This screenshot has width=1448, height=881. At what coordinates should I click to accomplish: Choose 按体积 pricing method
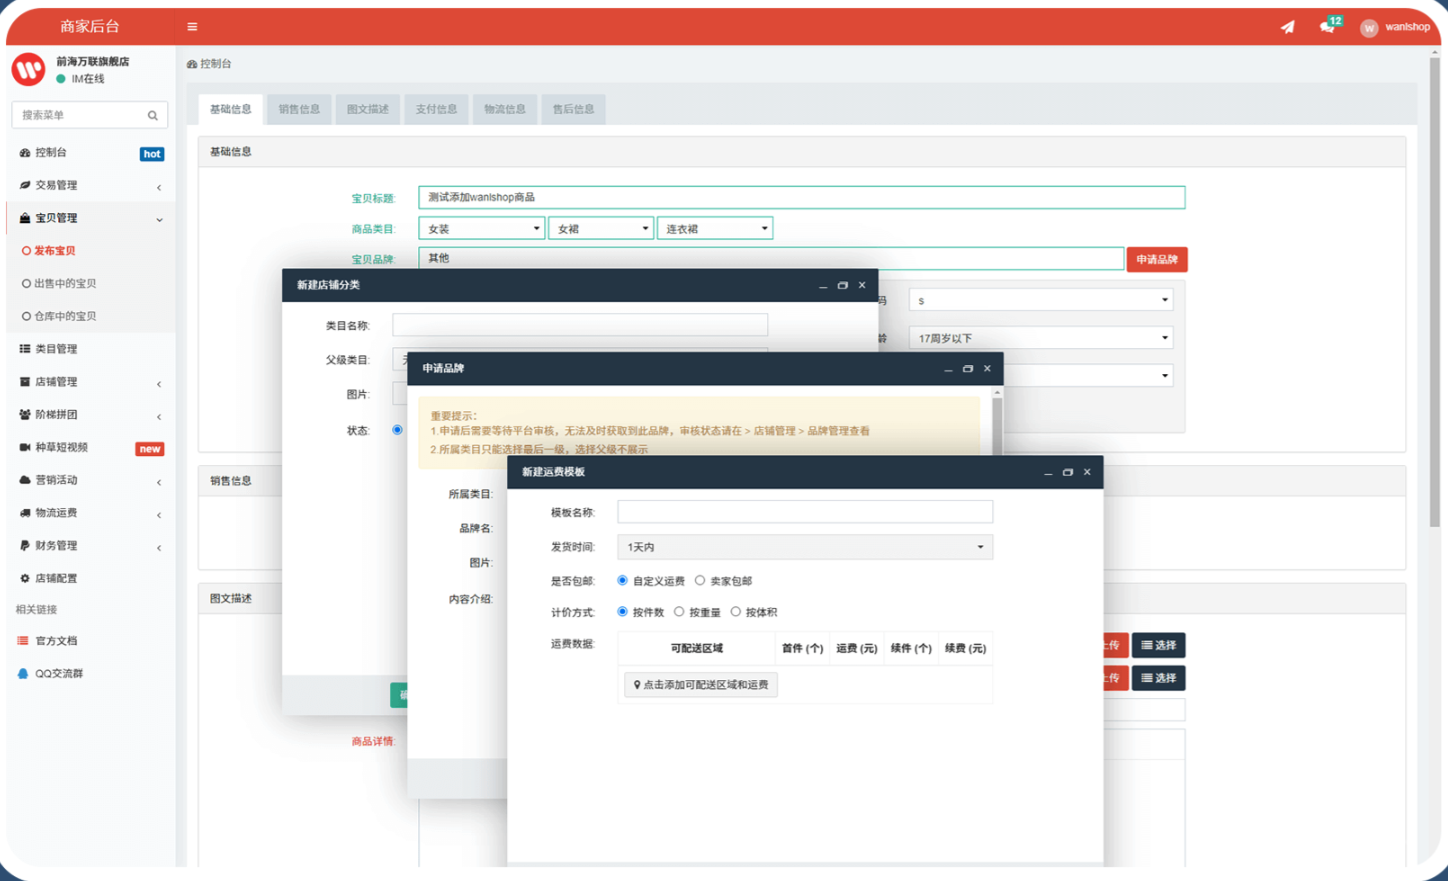(x=735, y=612)
